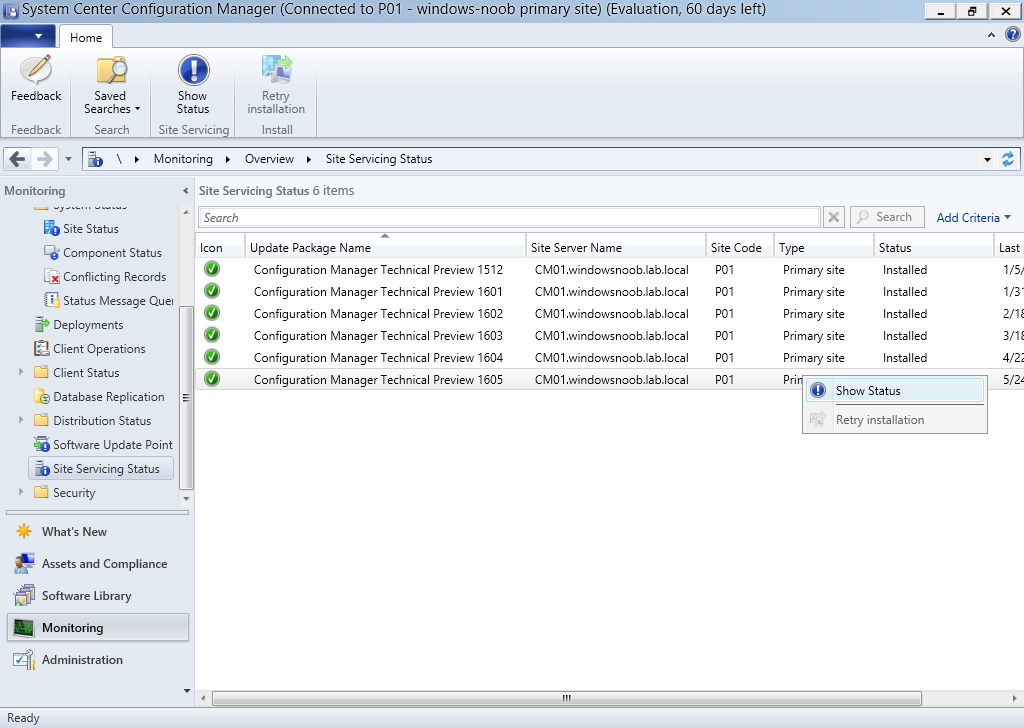The image size is (1024, 728).
Task: Go back with the navigation arrow
Action: 18,159
